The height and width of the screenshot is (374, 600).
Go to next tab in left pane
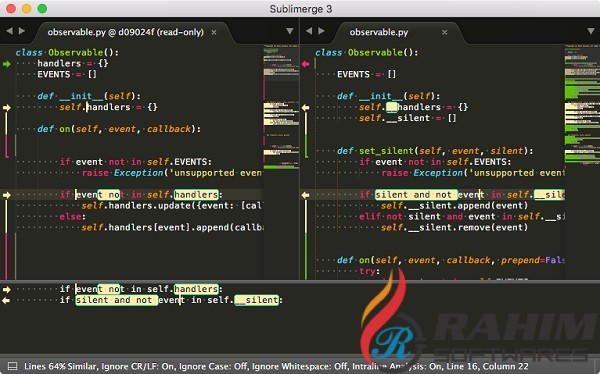click(x=22, y=31)
